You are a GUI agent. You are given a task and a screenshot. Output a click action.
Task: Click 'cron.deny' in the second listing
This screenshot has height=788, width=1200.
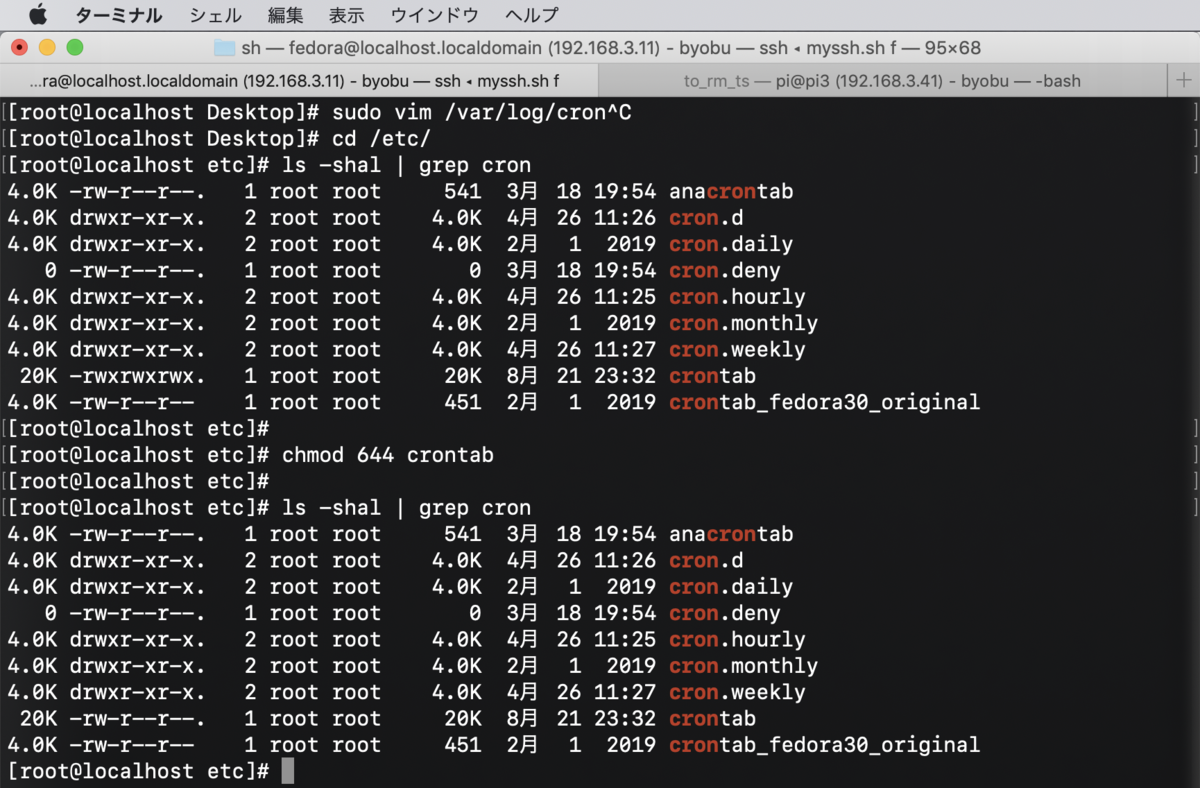(x=725, y=613)
